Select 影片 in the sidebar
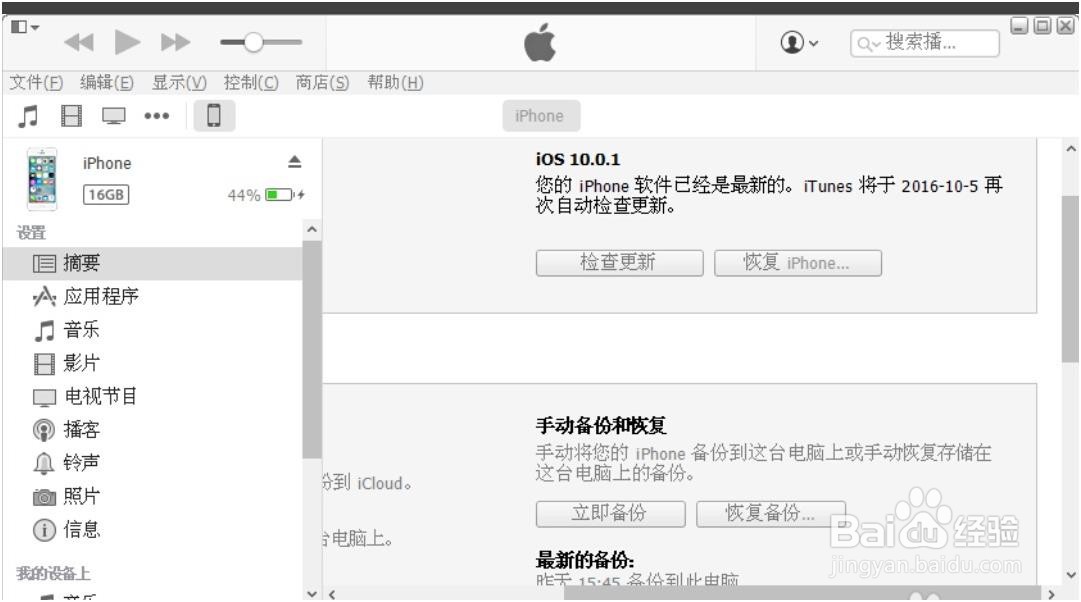The height and width of the screenshot is (602, 1081). pyautogui.click(x=152, y=363)
